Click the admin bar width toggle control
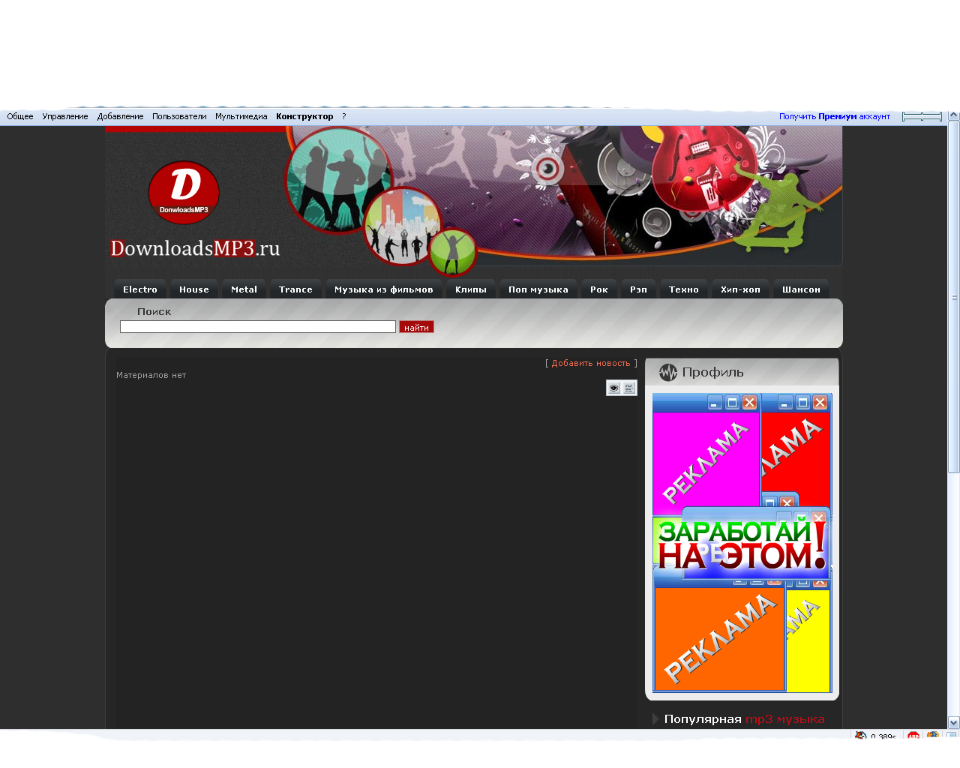 [x=922, y=116]
